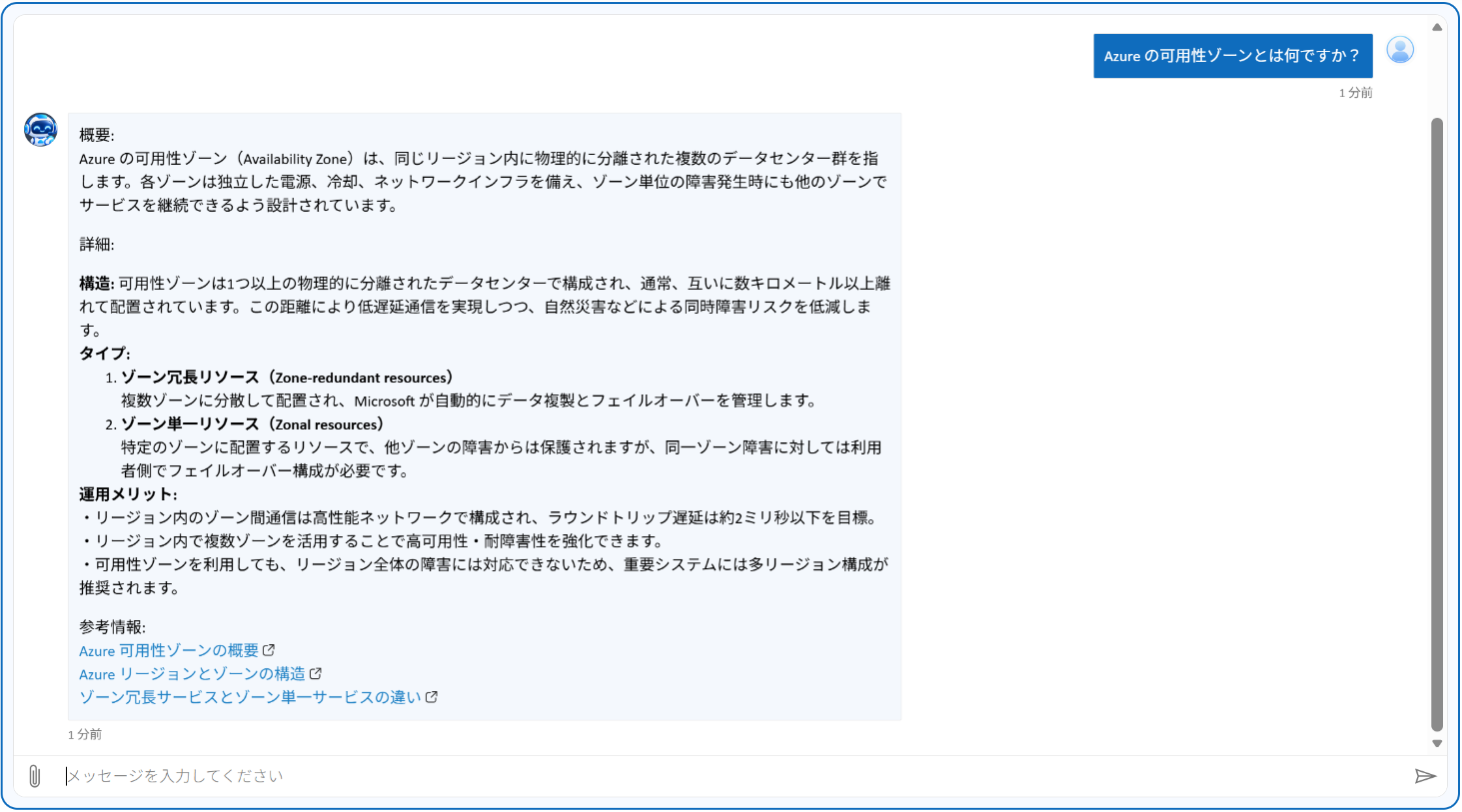The width and height of the screenshot is (1462, 812).
Task: Click the 詳細: heading text
Action: coord(97,244)
